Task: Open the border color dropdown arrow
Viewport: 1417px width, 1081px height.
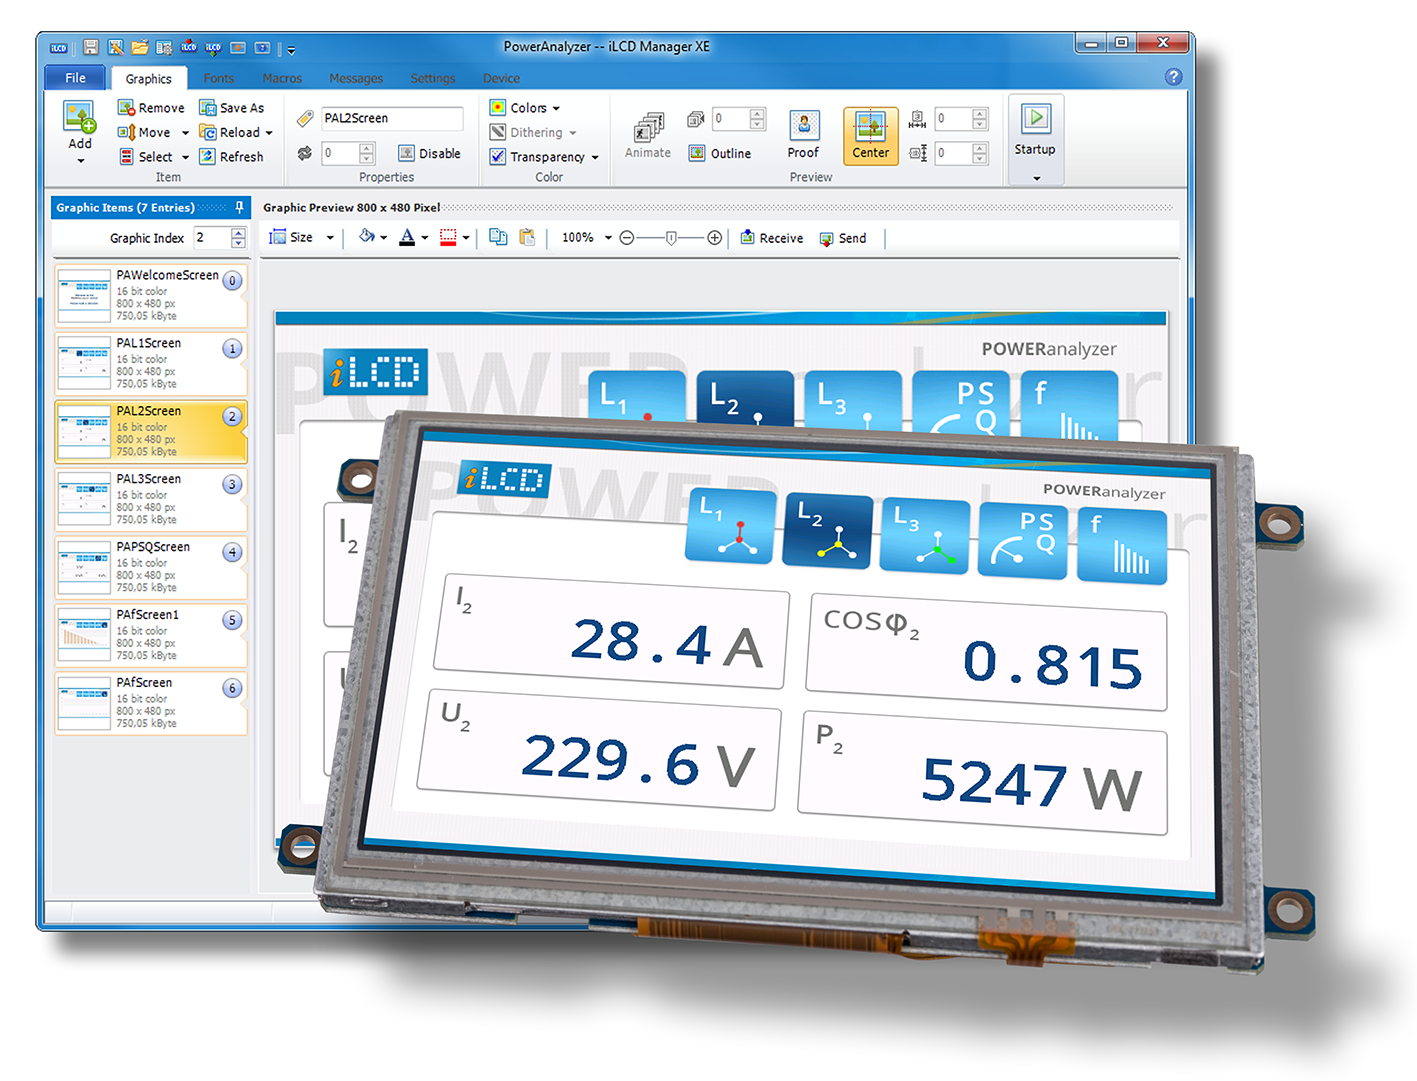Action: (x=466, y=238)
